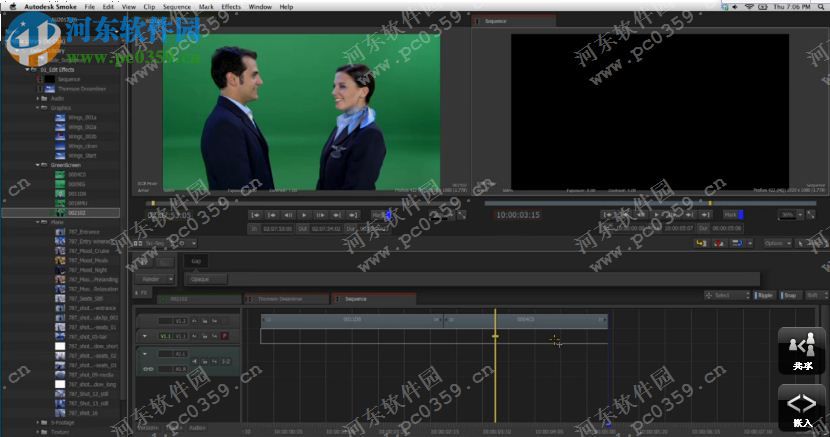The width and height of the screenshot is (830, 437).
Task: Collapse the Graphics folder
Action: pyautogui.click(x=38, y=108)
